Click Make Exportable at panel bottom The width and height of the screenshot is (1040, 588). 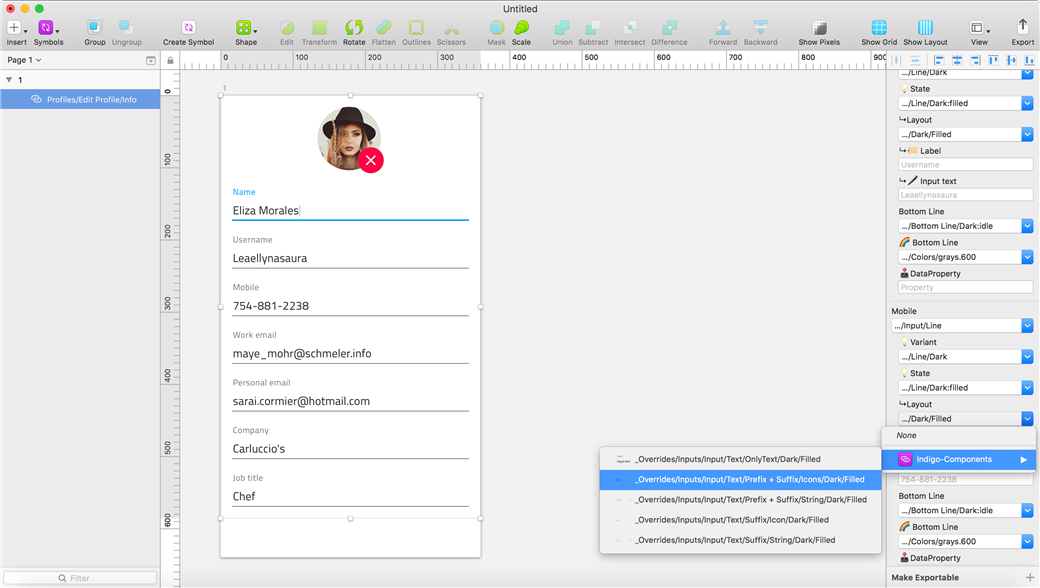pyautogui.click(x=925, y=577)
